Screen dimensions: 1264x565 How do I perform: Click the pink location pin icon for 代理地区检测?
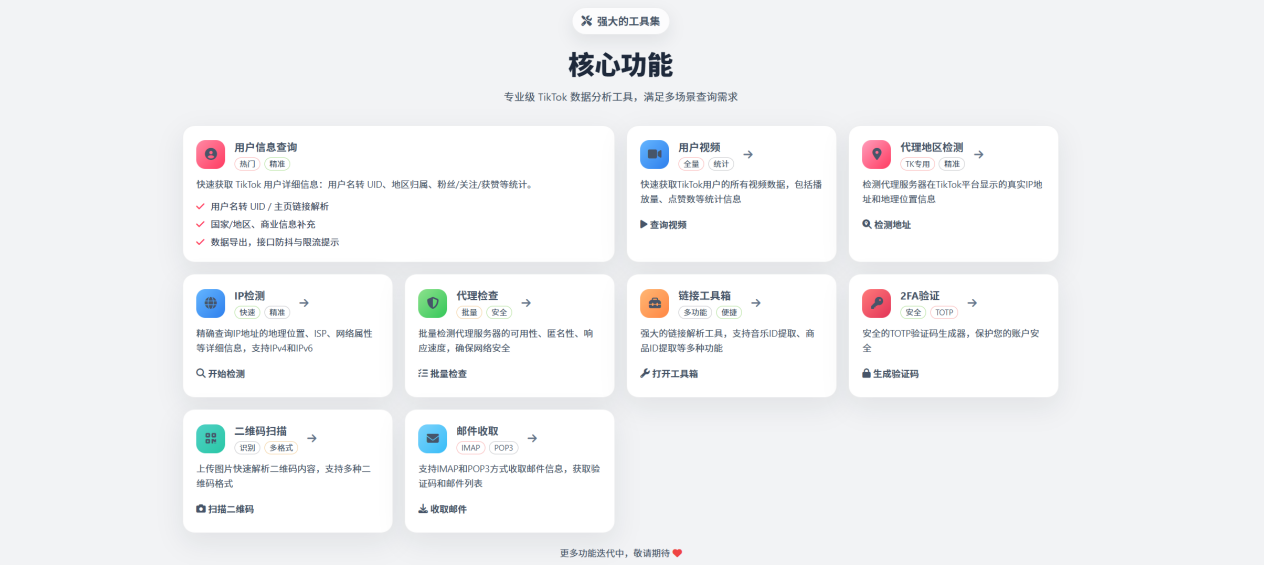tap(876, 154)
